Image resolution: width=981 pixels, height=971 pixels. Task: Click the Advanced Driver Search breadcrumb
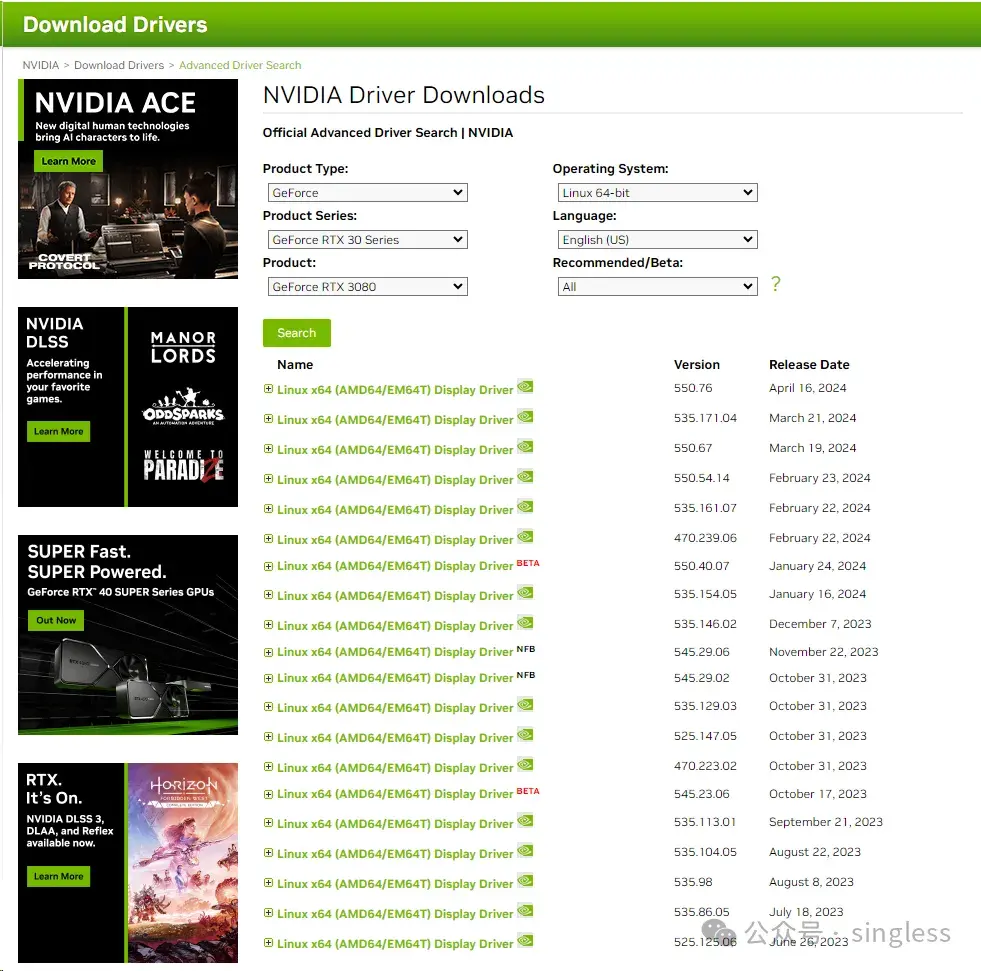[240, 65]
